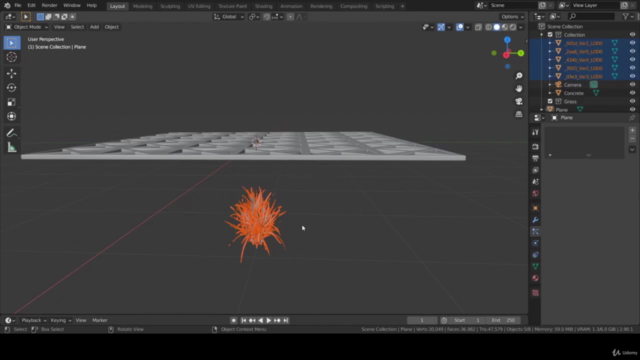Click the current frame number field
Screen dimensions: 640x360
422,320
